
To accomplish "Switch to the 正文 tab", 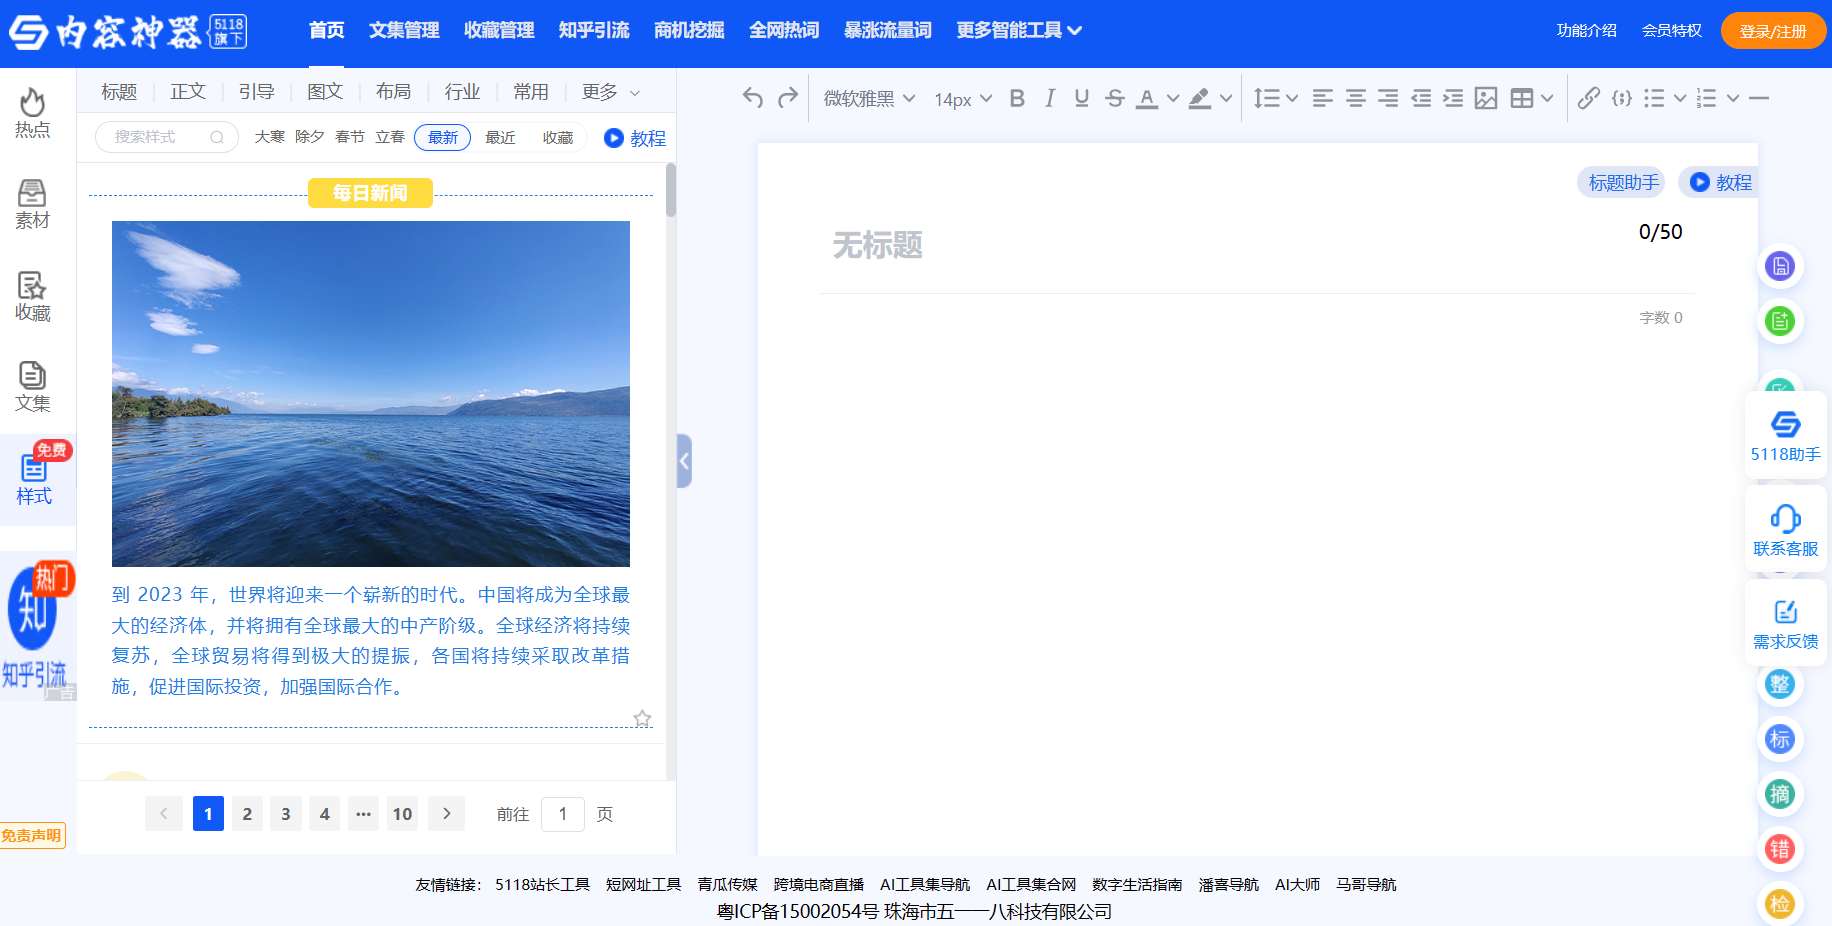I will click(188, 91).
